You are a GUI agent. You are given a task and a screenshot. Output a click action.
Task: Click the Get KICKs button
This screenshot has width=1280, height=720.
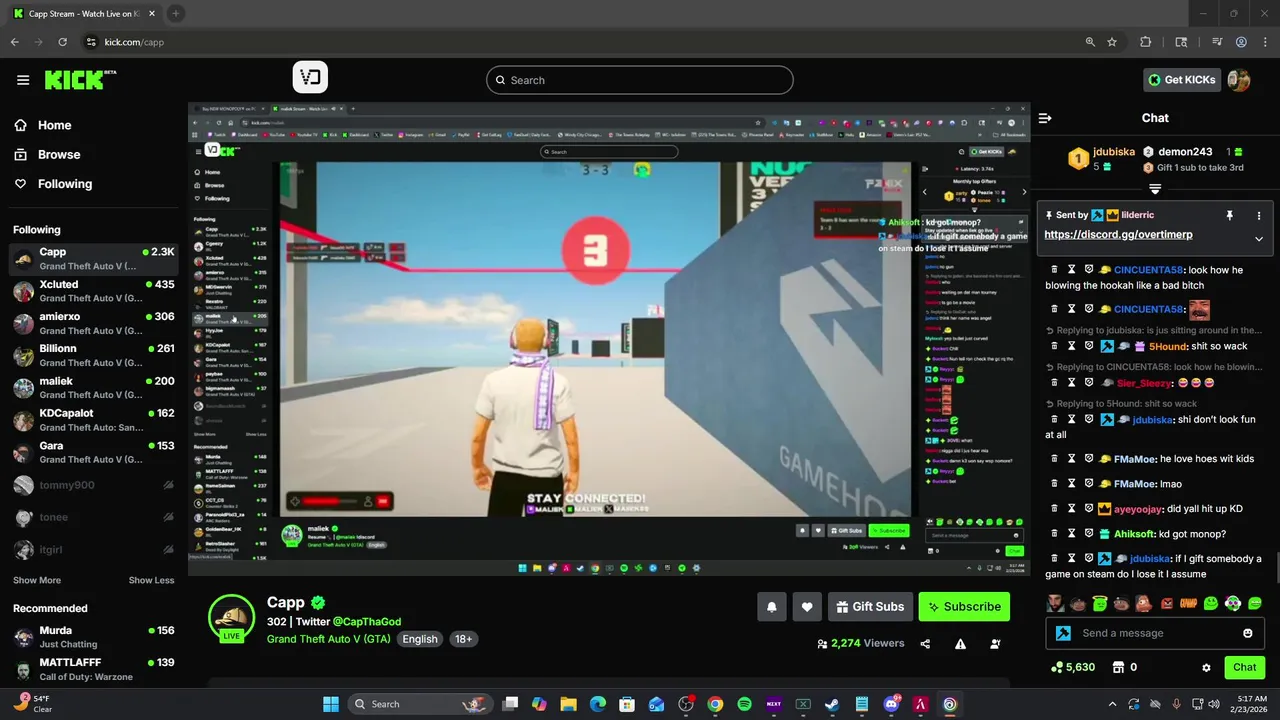pyautogui.click(x=1182, y=80)
